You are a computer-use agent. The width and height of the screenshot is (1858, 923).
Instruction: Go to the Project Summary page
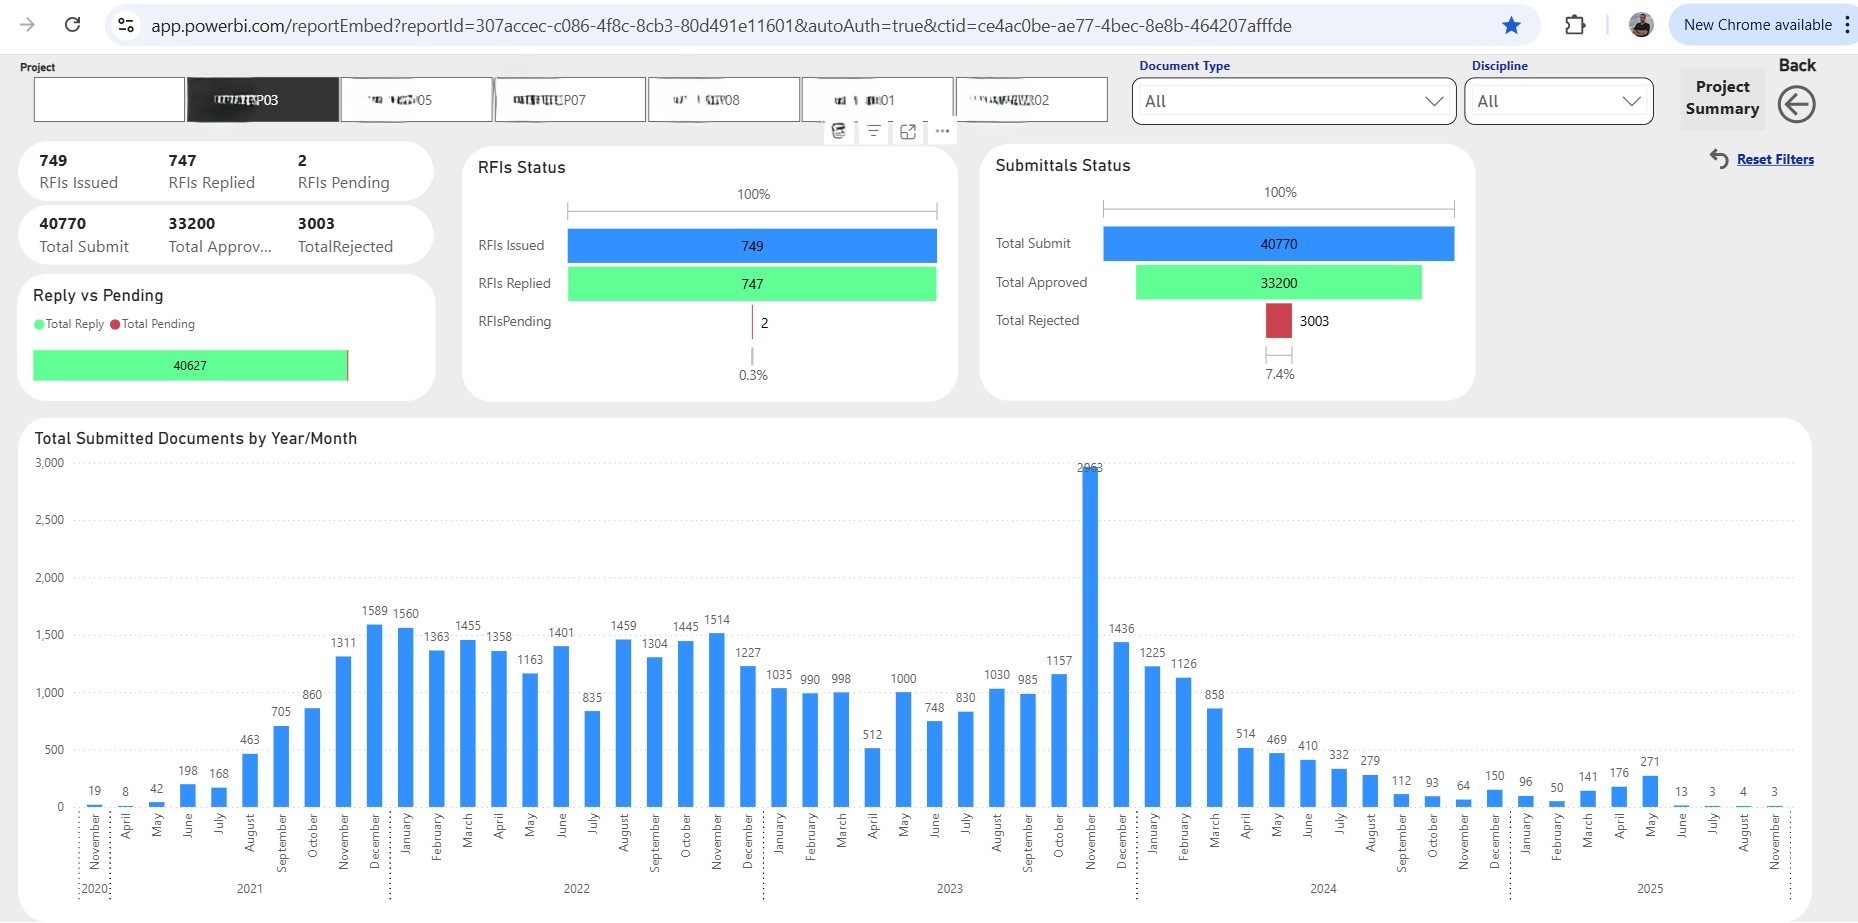coord(1721,98)
